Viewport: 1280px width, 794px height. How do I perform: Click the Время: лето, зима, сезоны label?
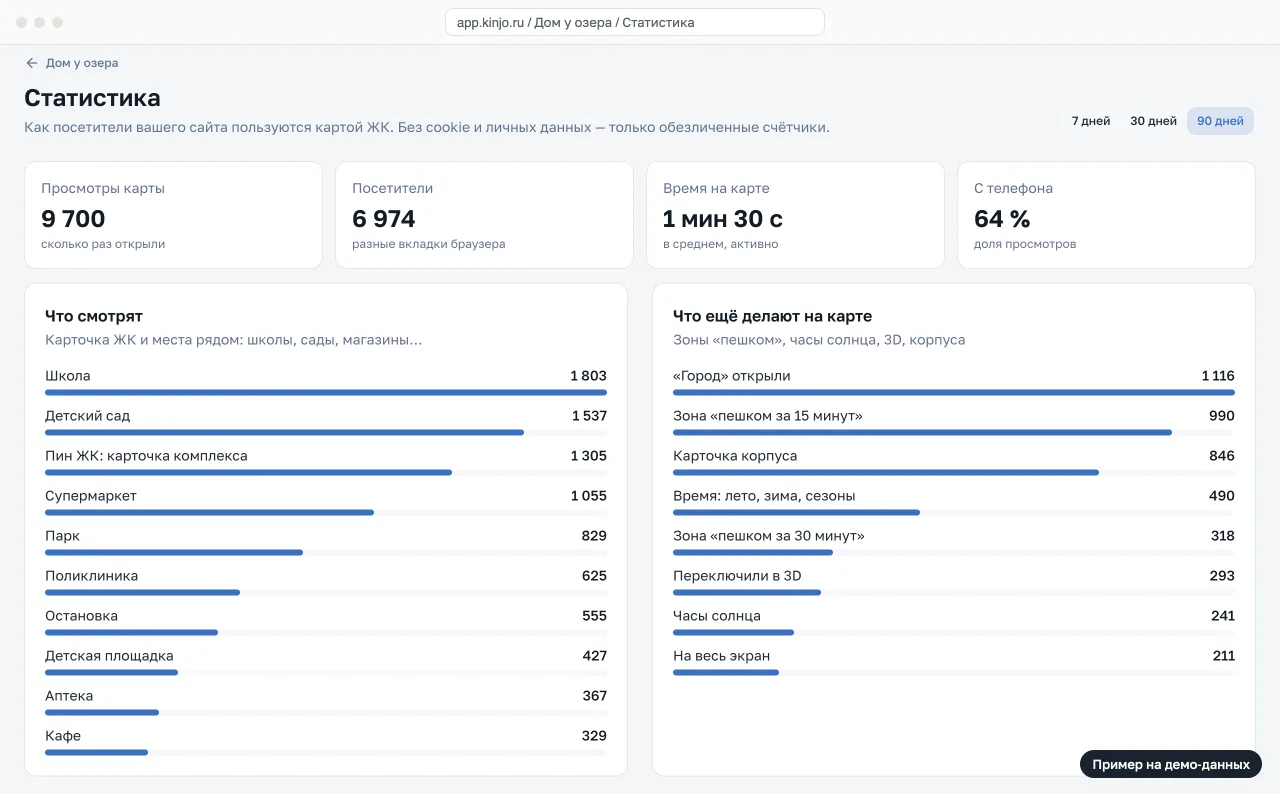(x=764, y=496)
